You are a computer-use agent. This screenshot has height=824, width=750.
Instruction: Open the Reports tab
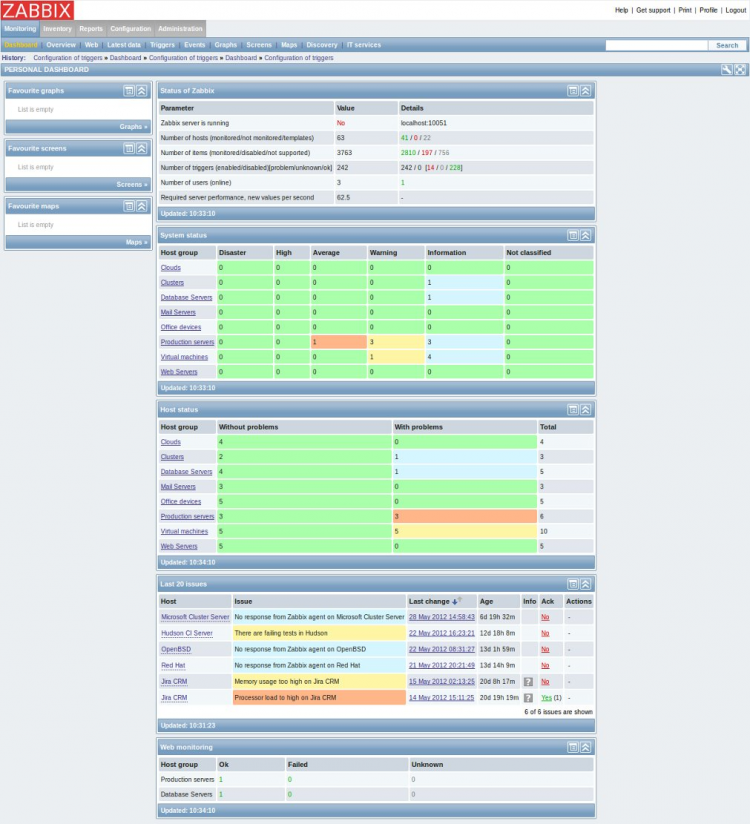[91, 29]
